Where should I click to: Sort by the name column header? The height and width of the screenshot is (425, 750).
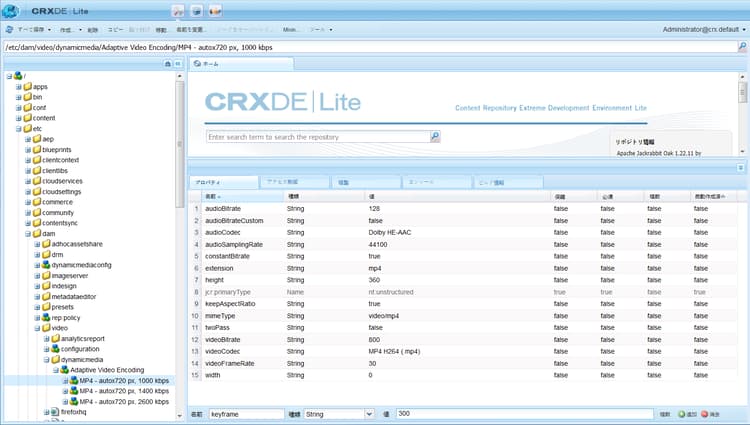tap(243, 196)
